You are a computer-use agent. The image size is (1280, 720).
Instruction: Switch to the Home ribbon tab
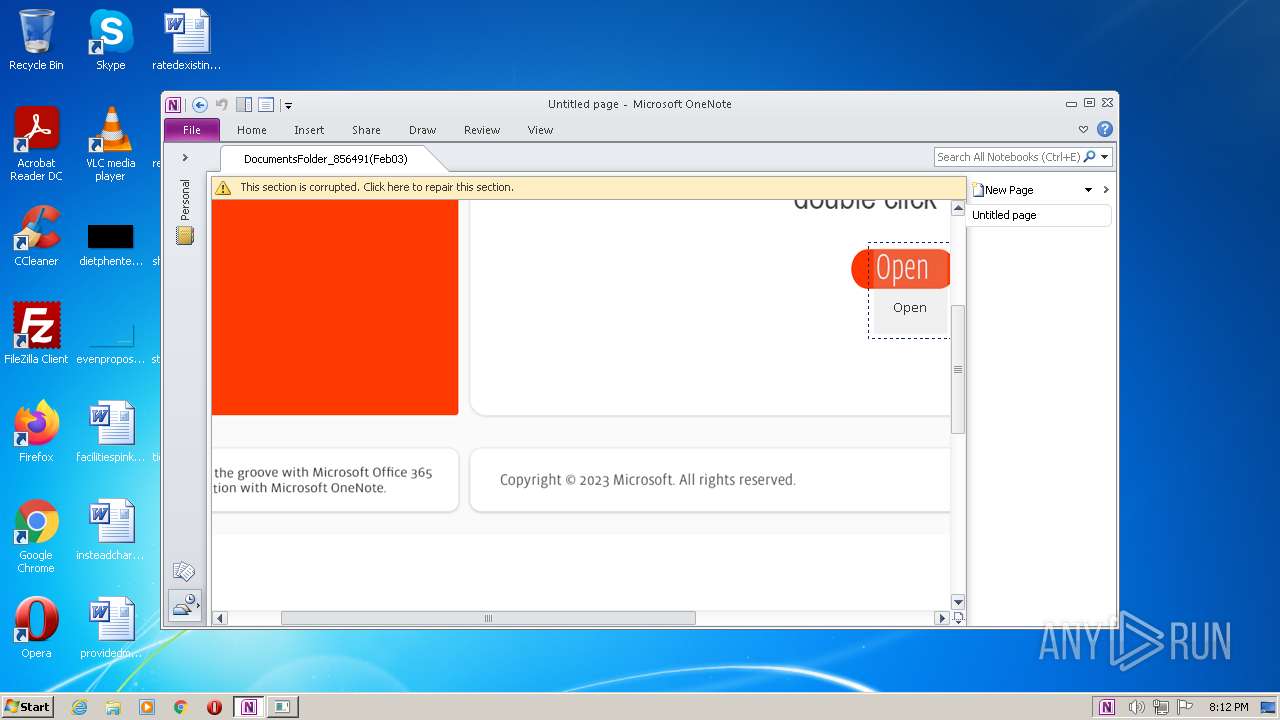click(252, 130)
